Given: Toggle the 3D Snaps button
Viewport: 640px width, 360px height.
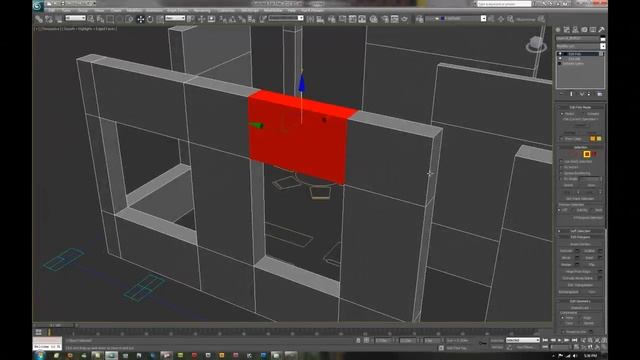Looking at the screenshot, I should point(223,19).
